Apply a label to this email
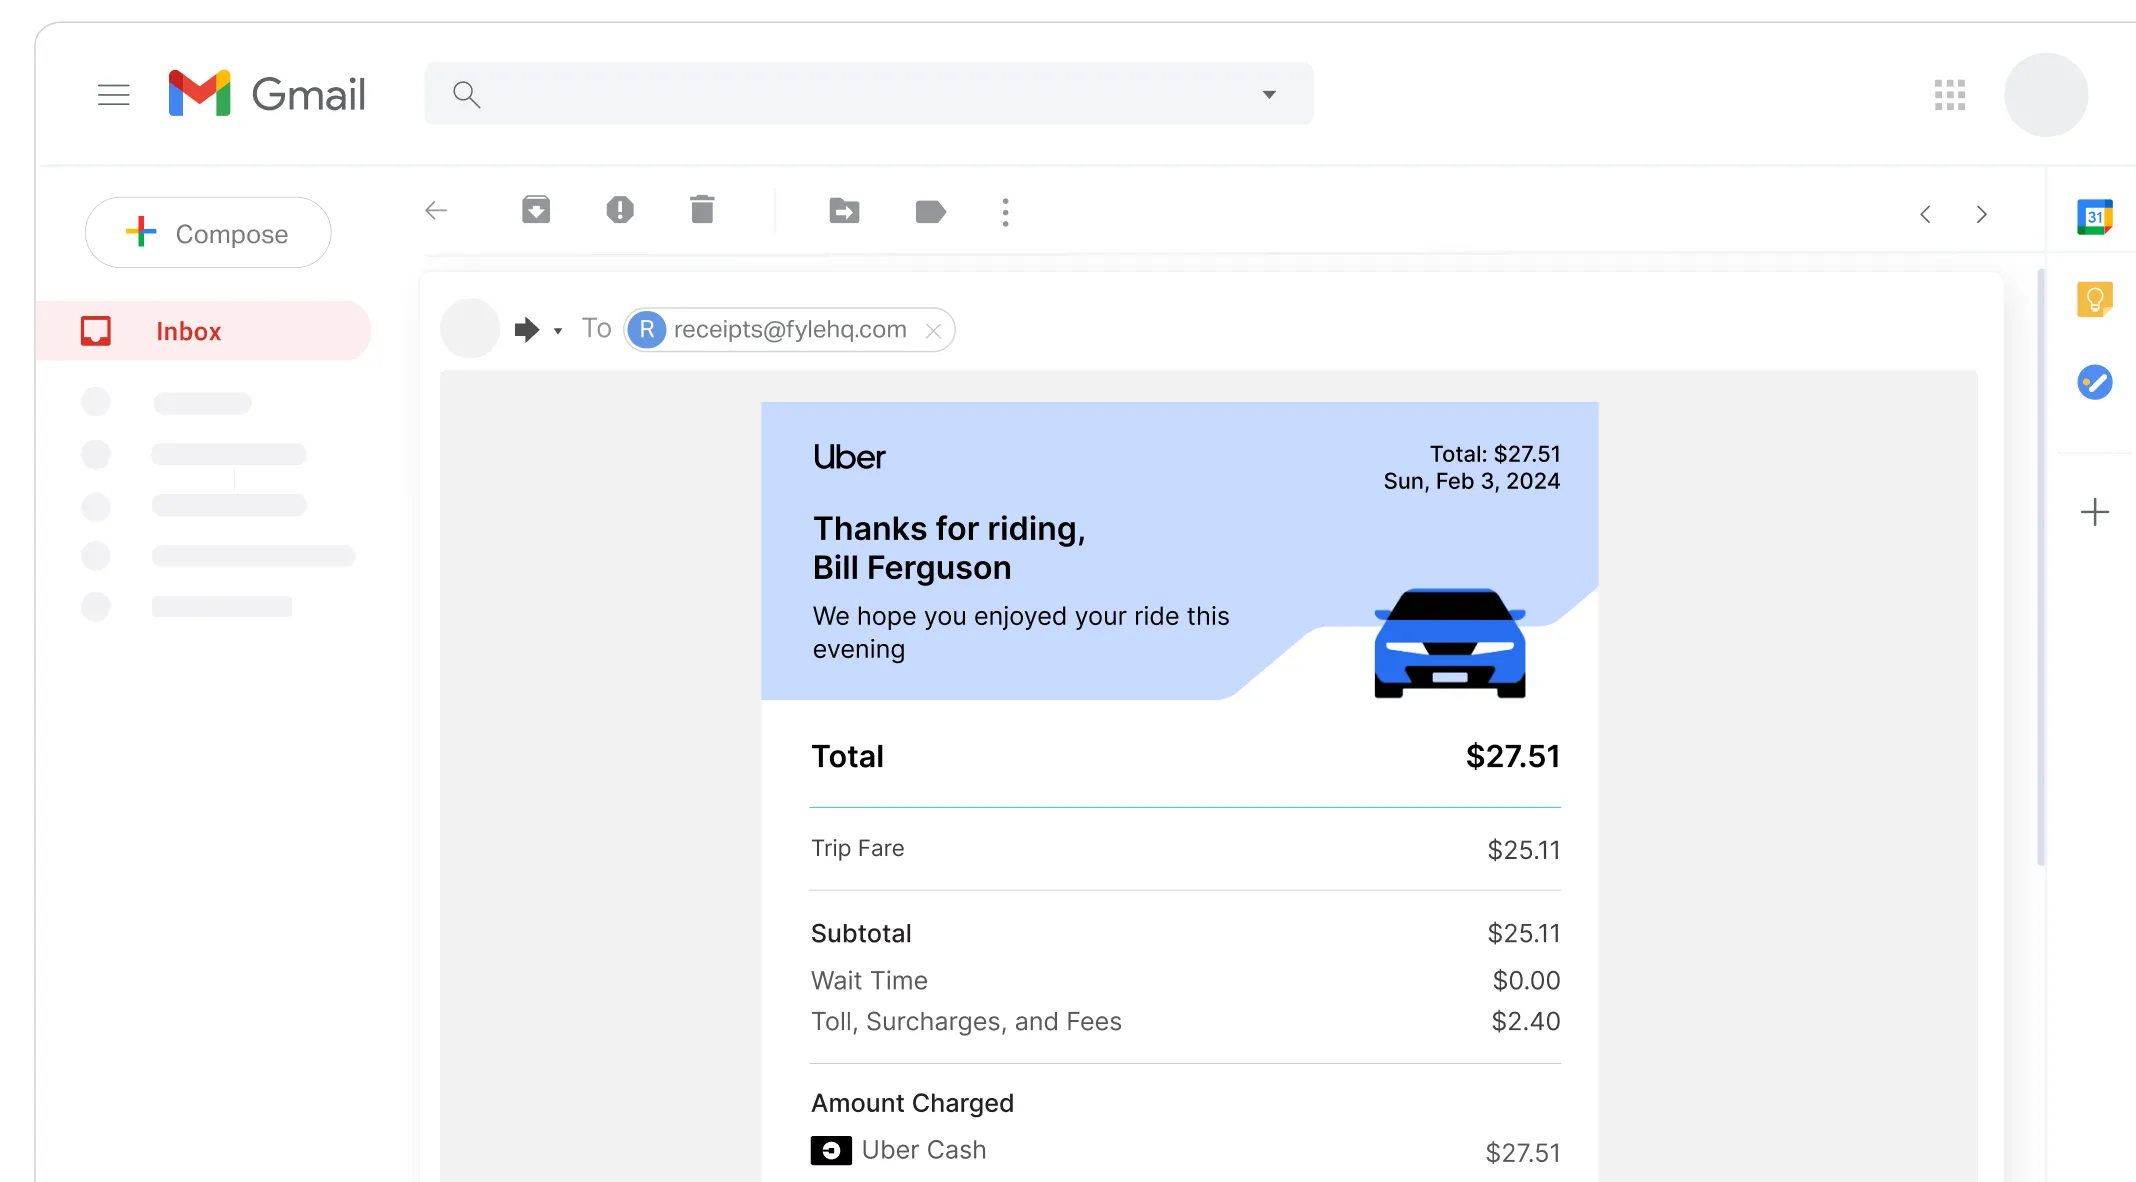2136x1182 pixels. pos(930,212)
